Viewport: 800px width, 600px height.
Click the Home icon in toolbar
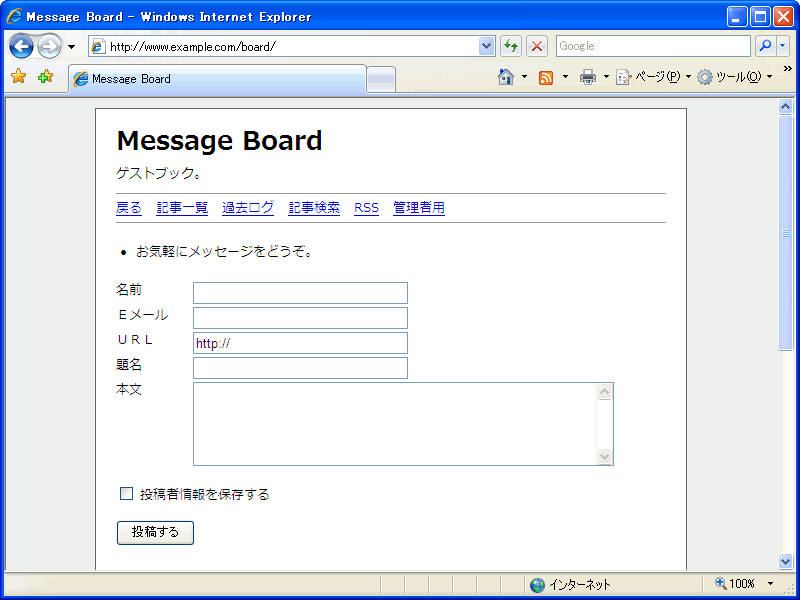(x=506, y=78)
